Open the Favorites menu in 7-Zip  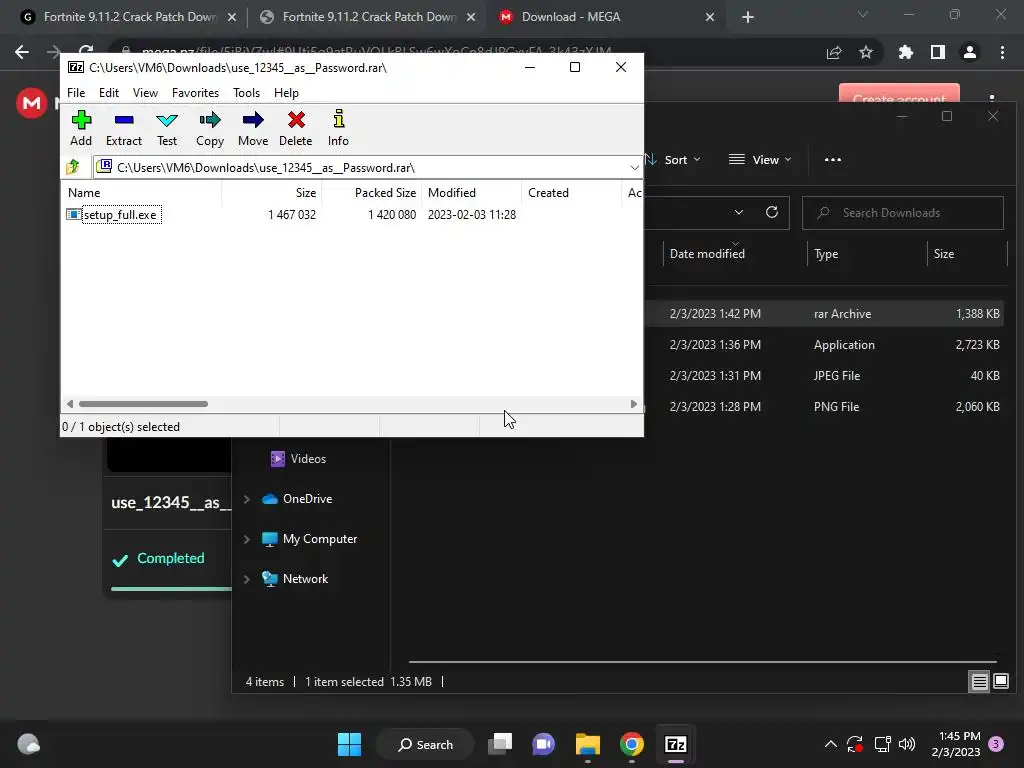click(x=195, y=93)
